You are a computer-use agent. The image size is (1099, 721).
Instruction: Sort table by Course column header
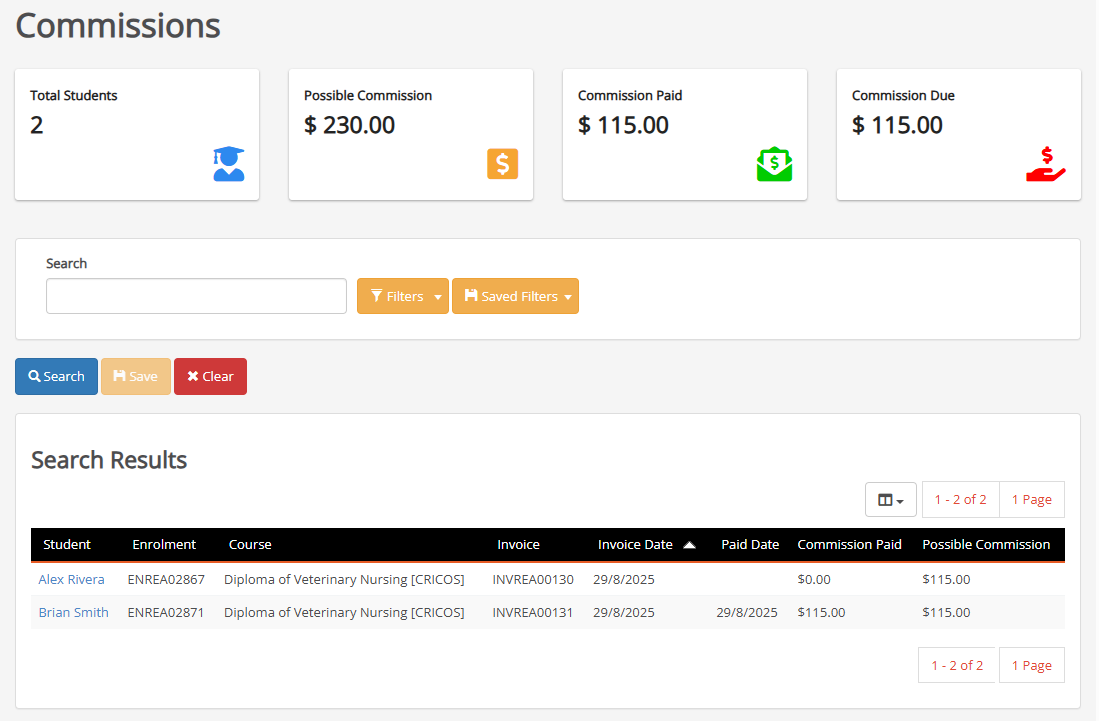(250, 544)
